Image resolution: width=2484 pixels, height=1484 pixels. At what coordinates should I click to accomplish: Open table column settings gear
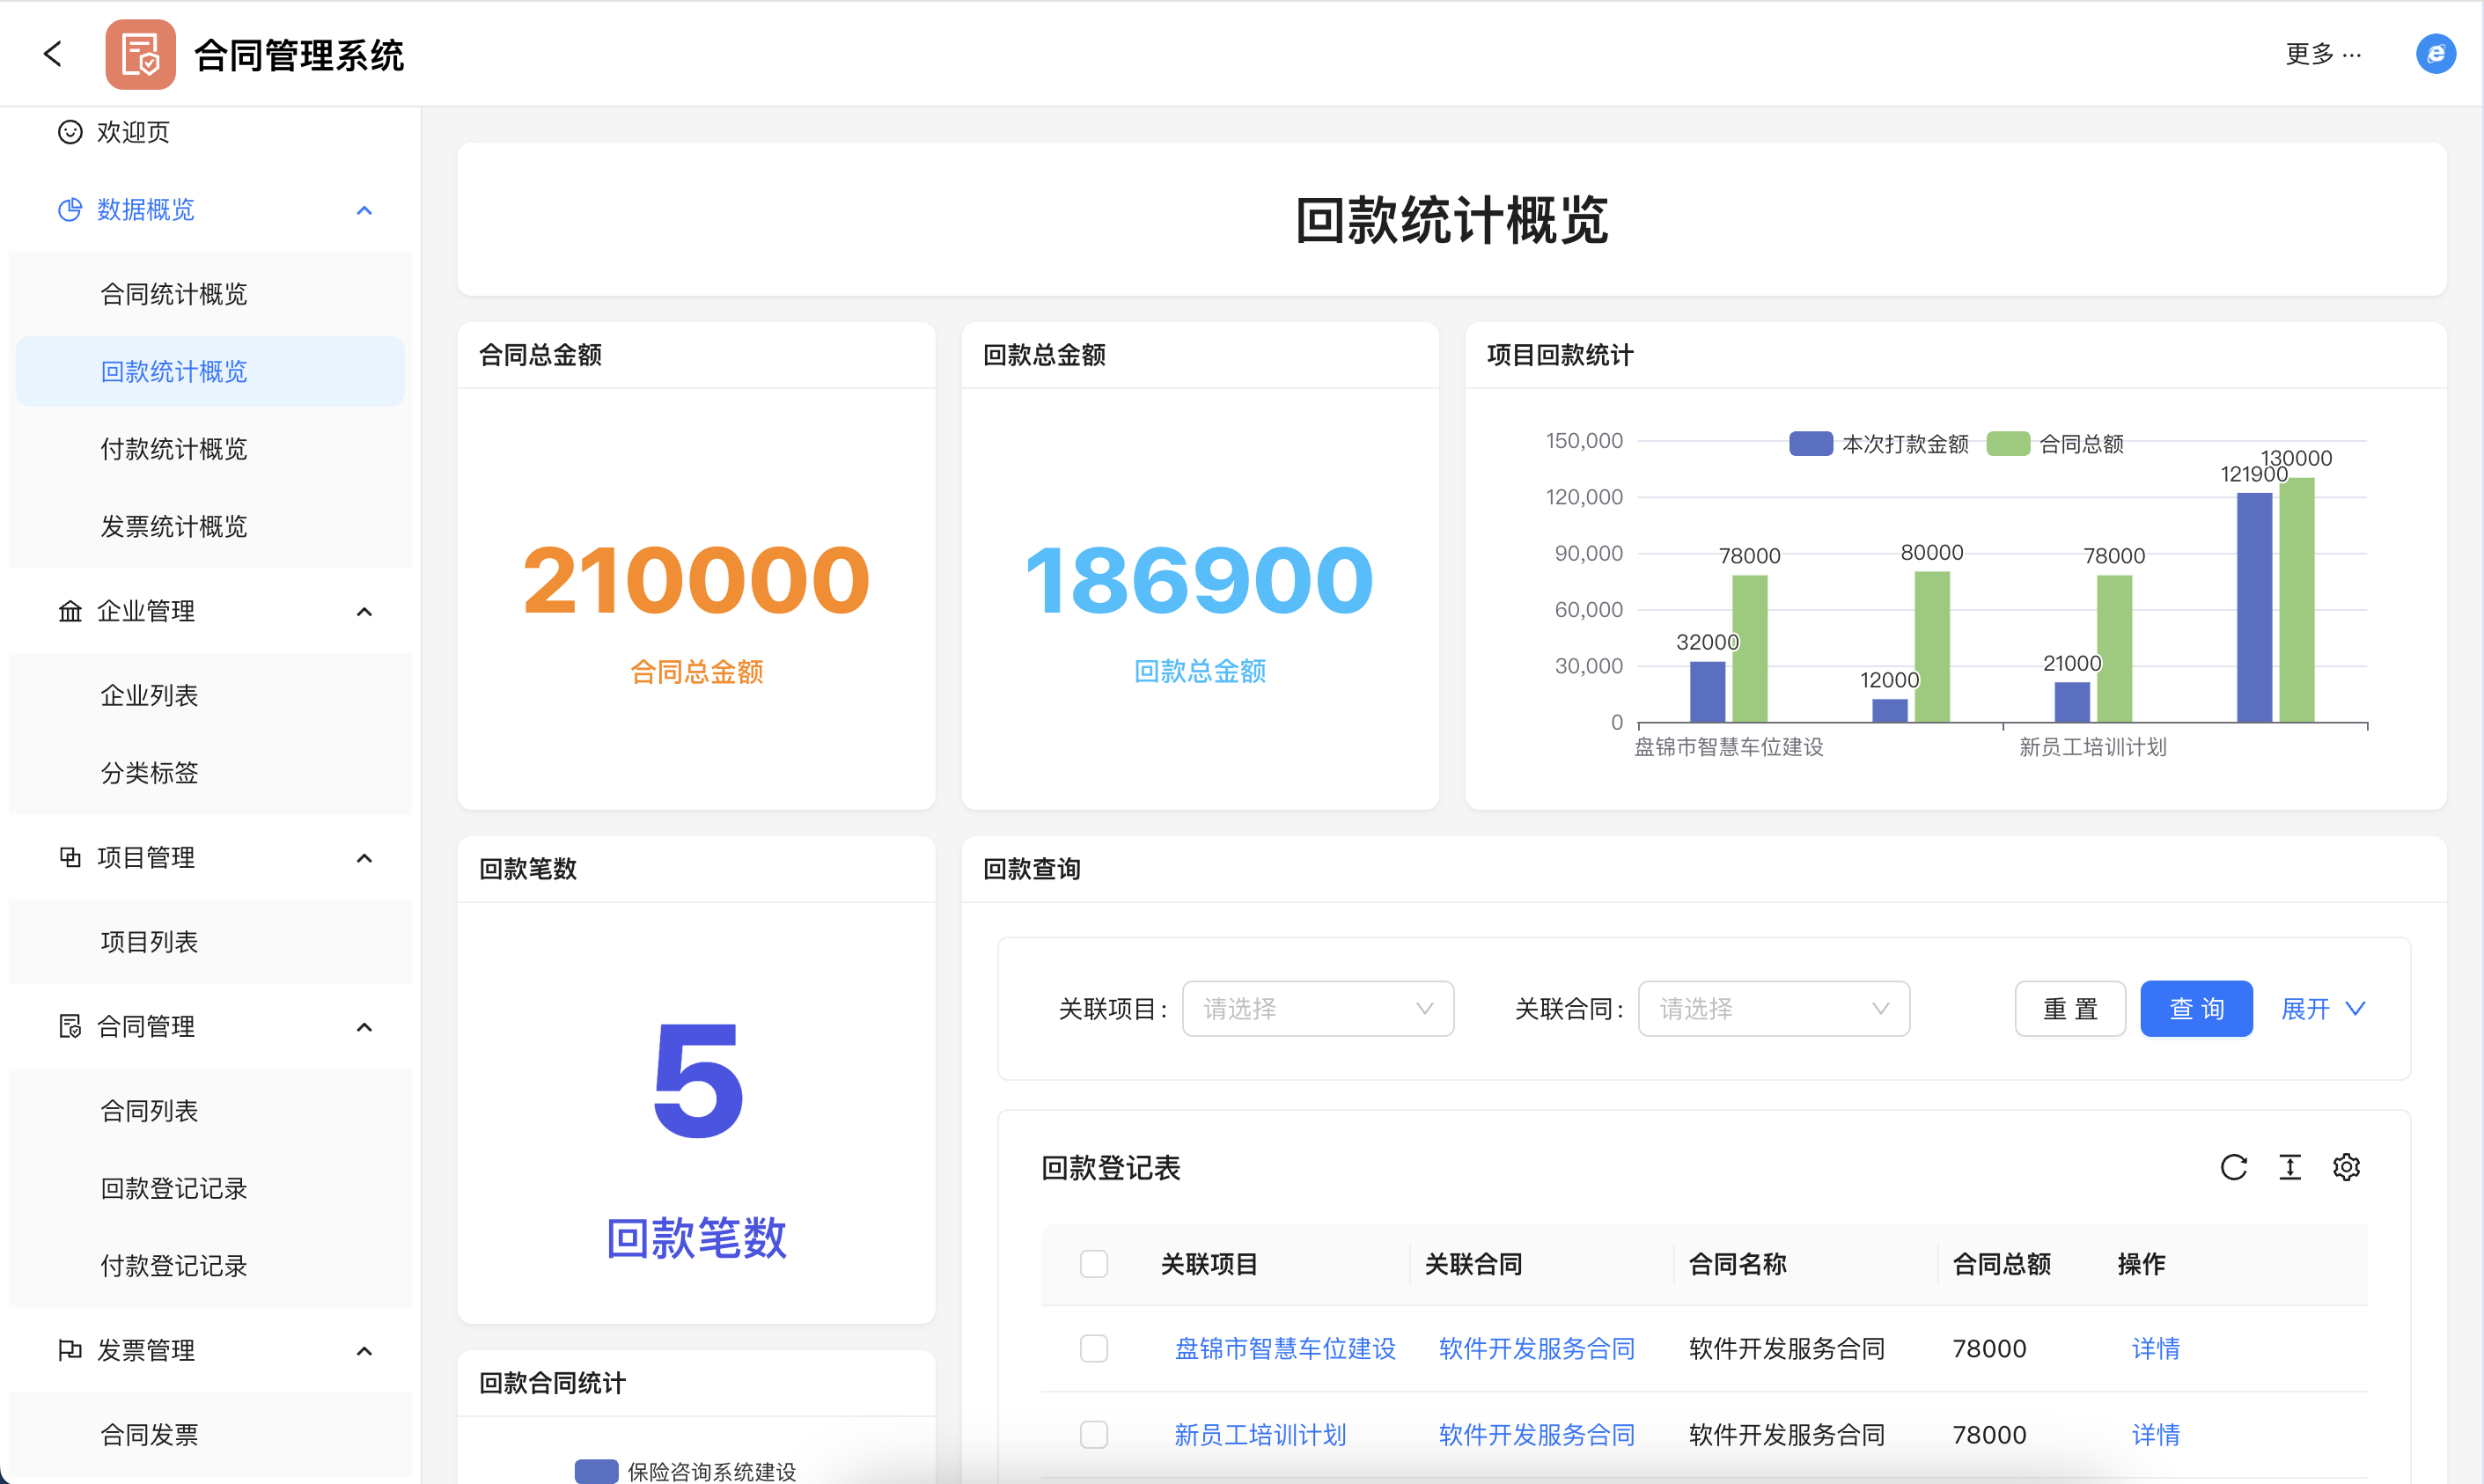2346,1167
